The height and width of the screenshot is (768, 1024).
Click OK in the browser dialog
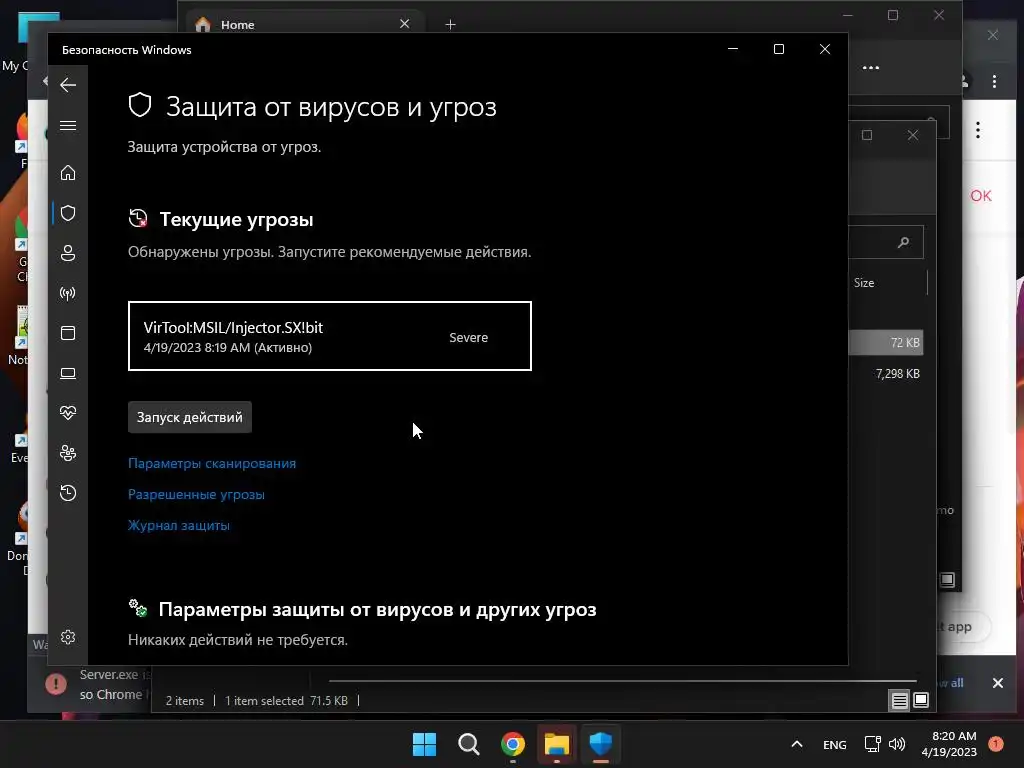click(x=981, y=196)
